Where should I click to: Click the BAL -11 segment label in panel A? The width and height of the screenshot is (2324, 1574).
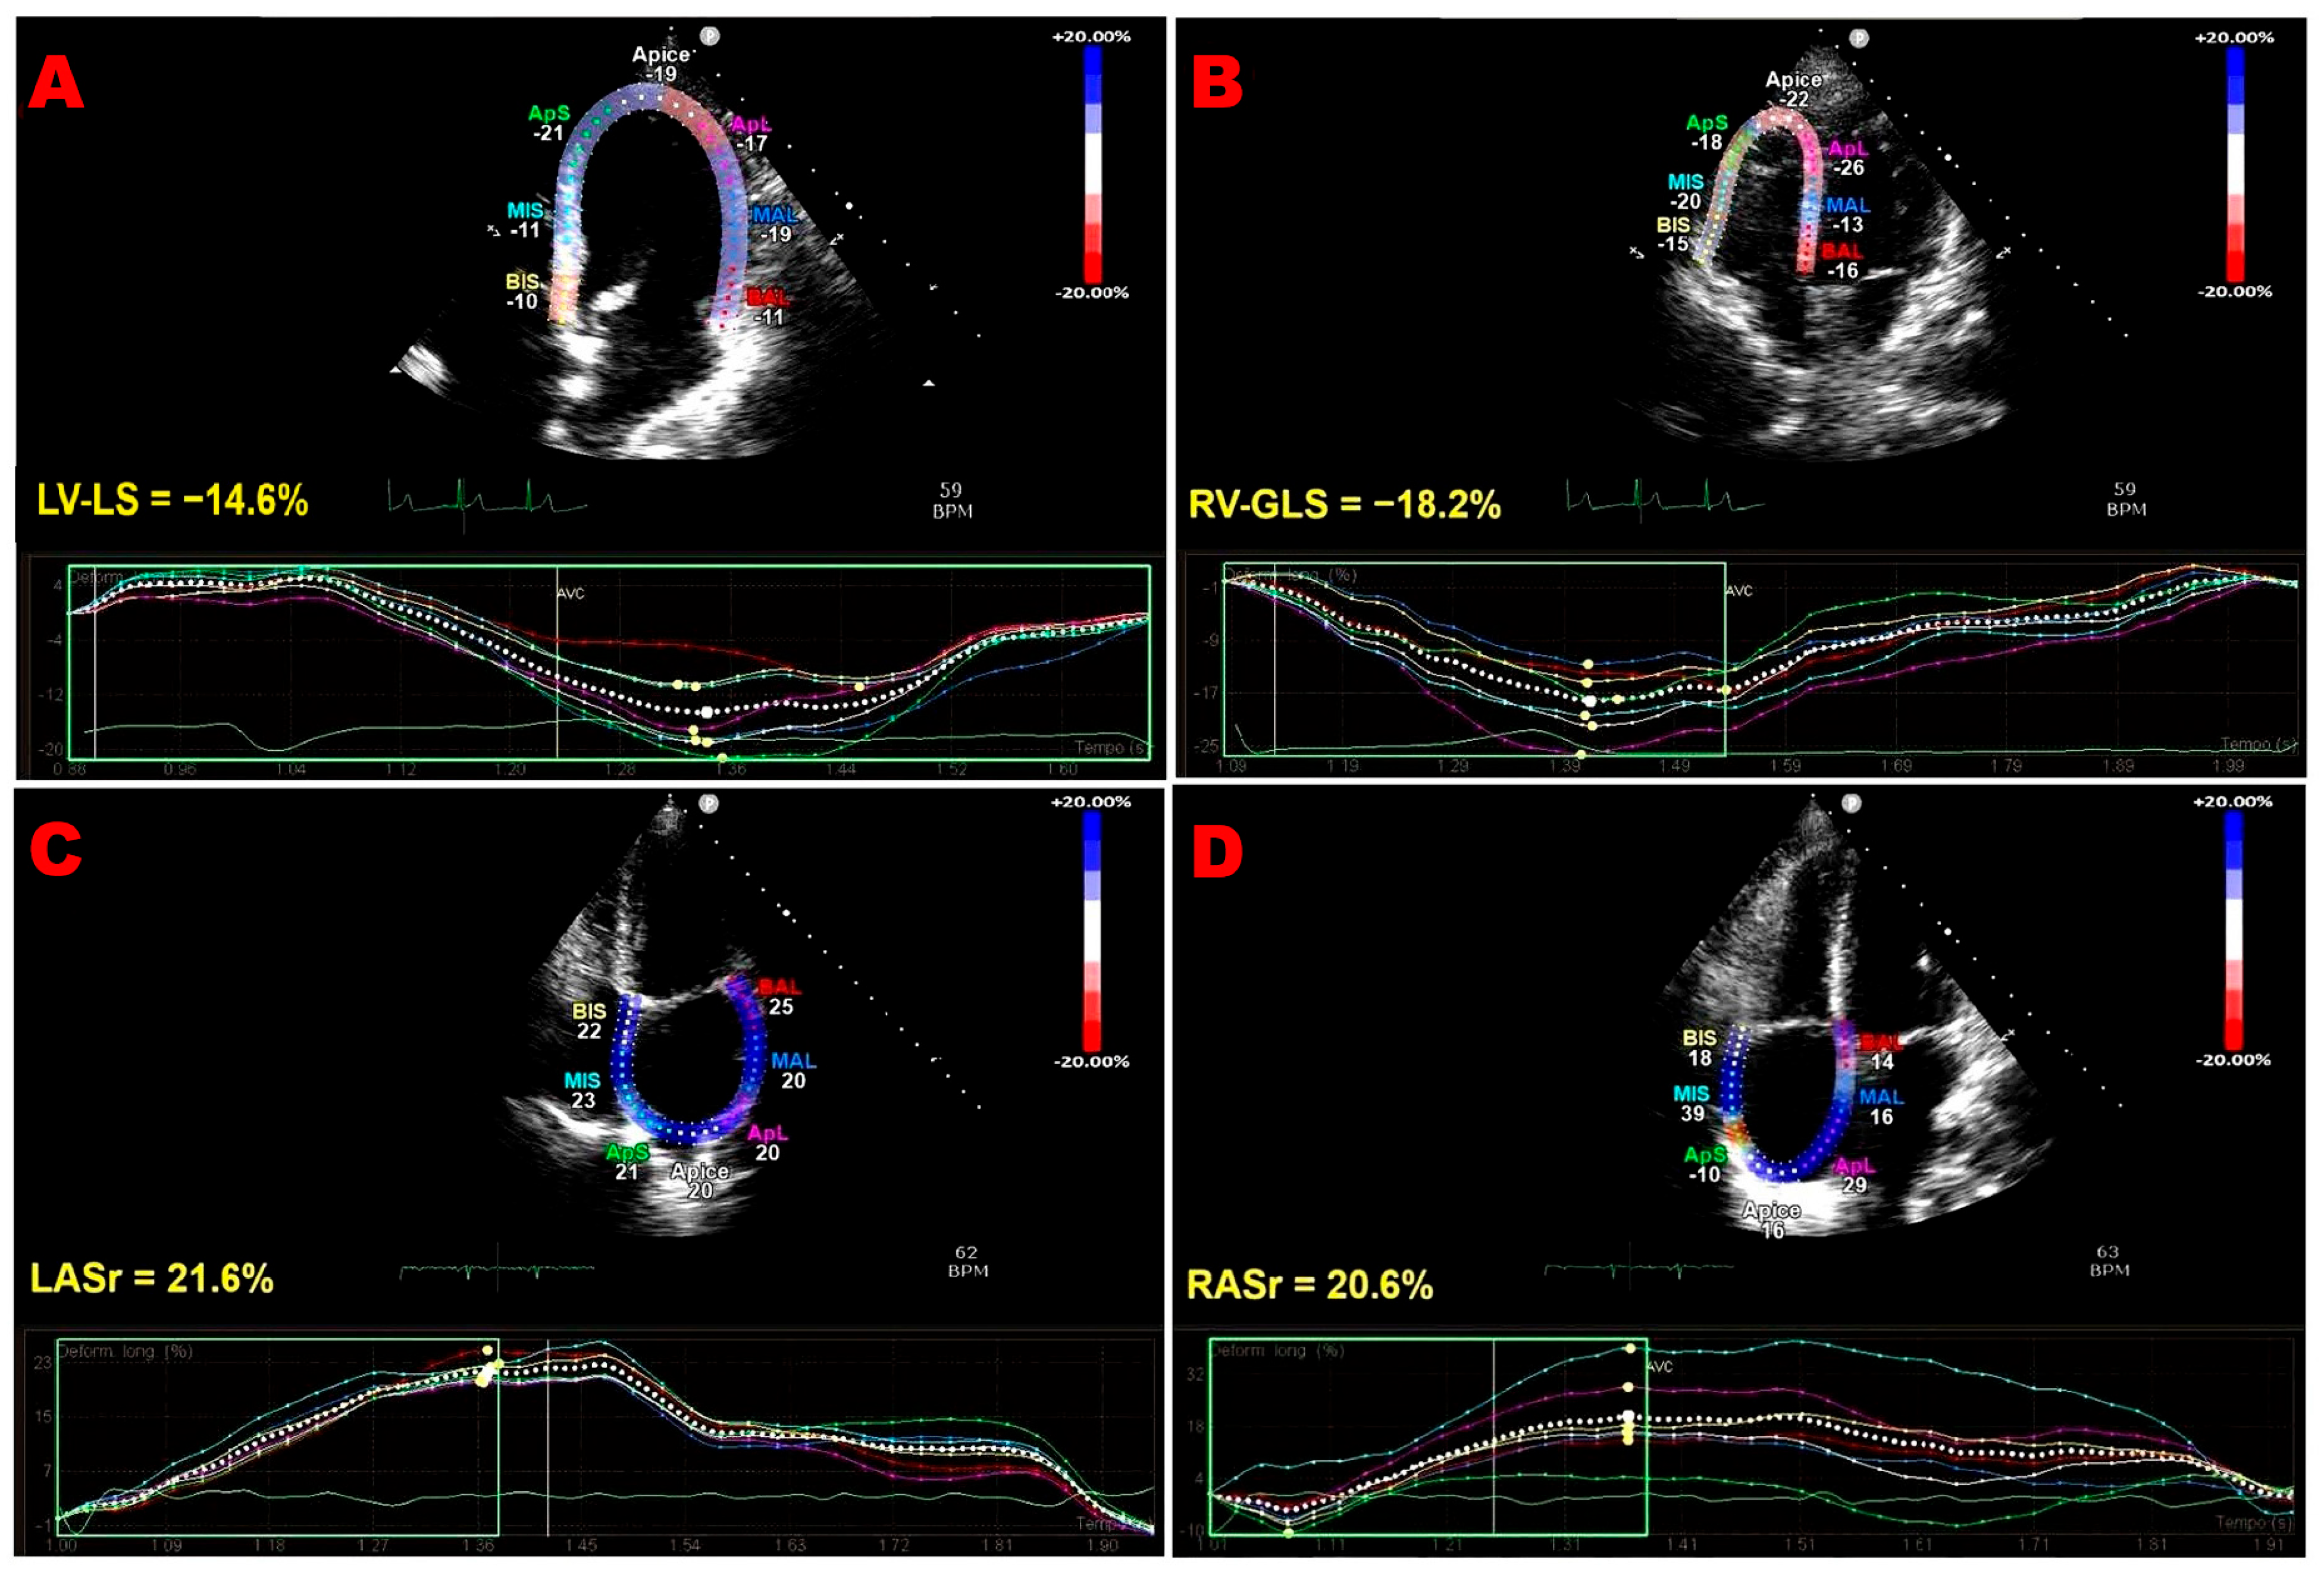tap(768, 307)
